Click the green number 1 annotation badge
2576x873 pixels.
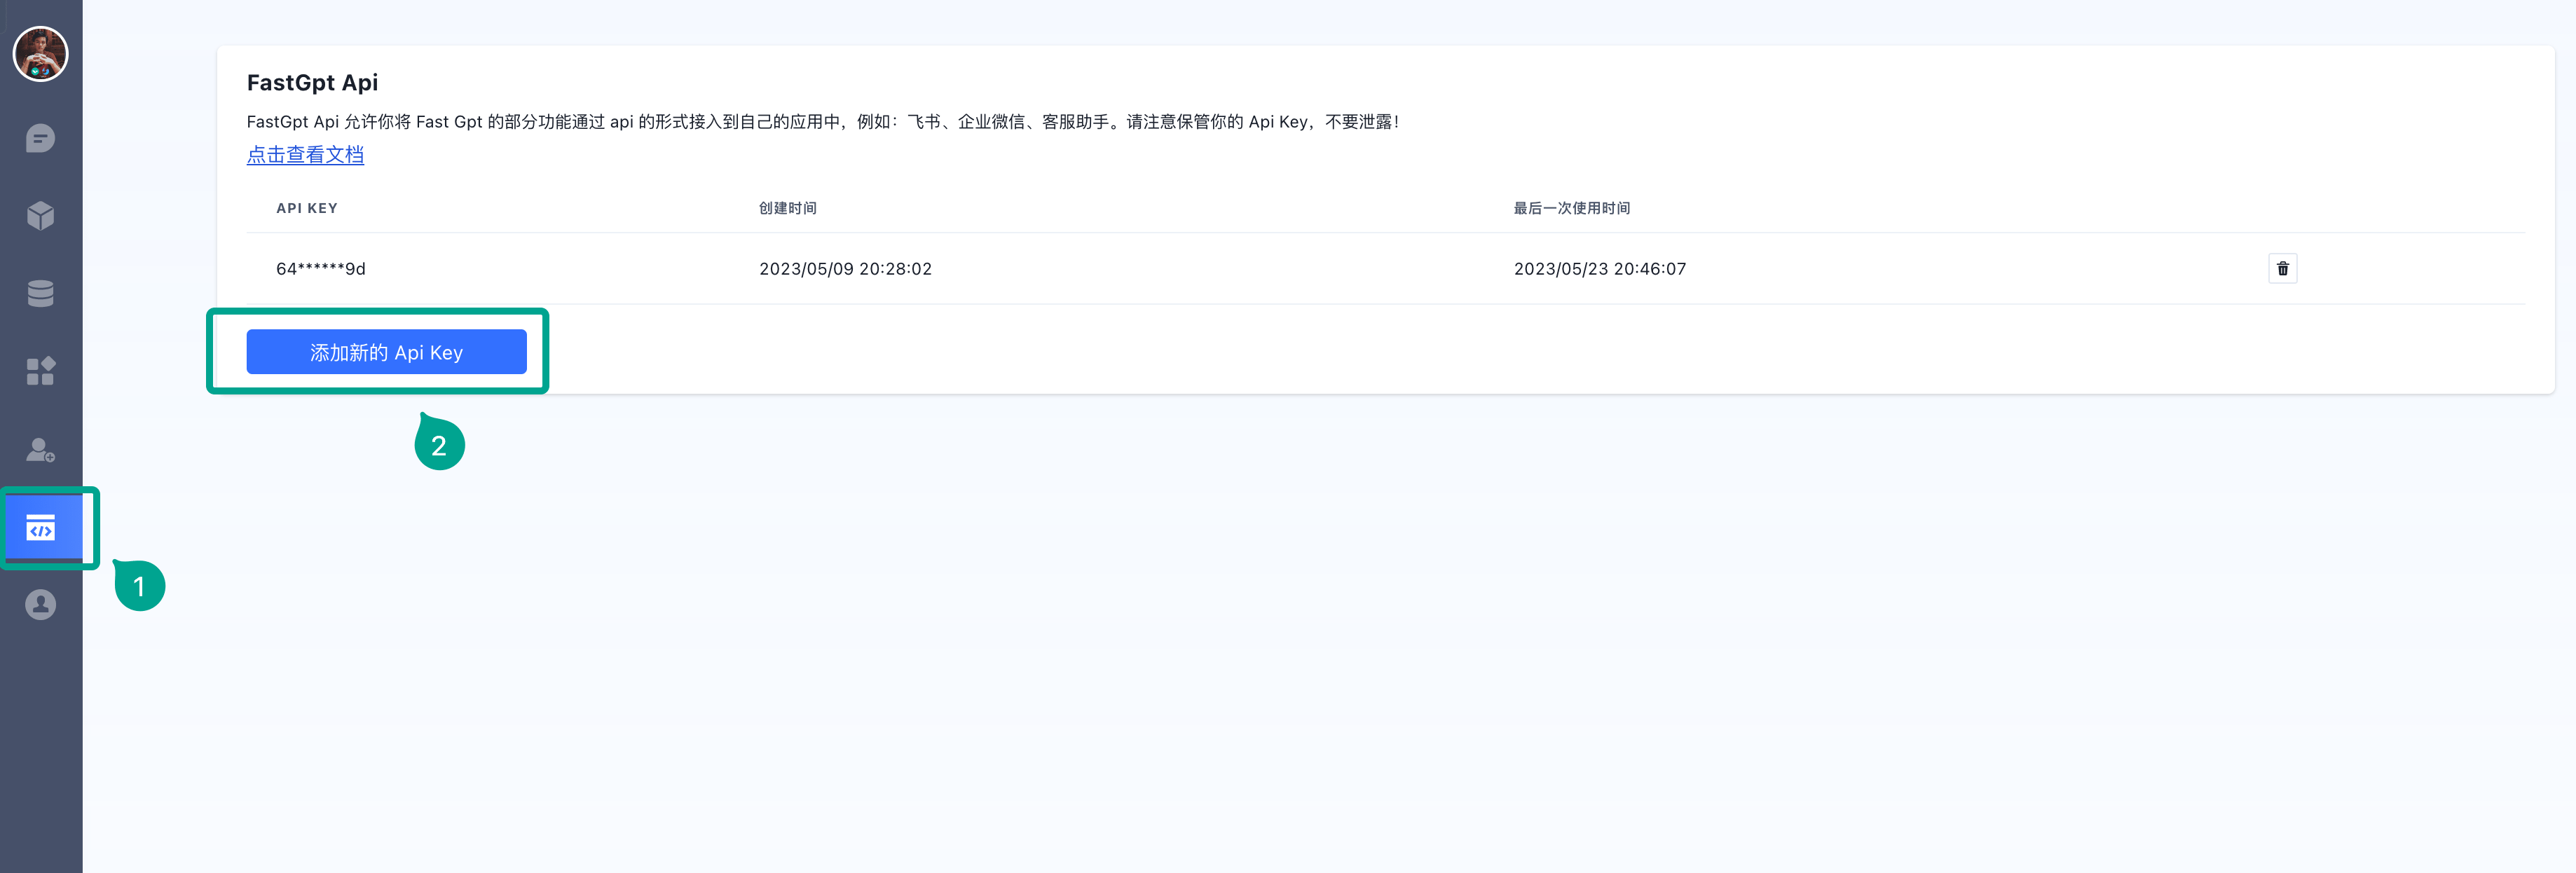coord(140,586)
